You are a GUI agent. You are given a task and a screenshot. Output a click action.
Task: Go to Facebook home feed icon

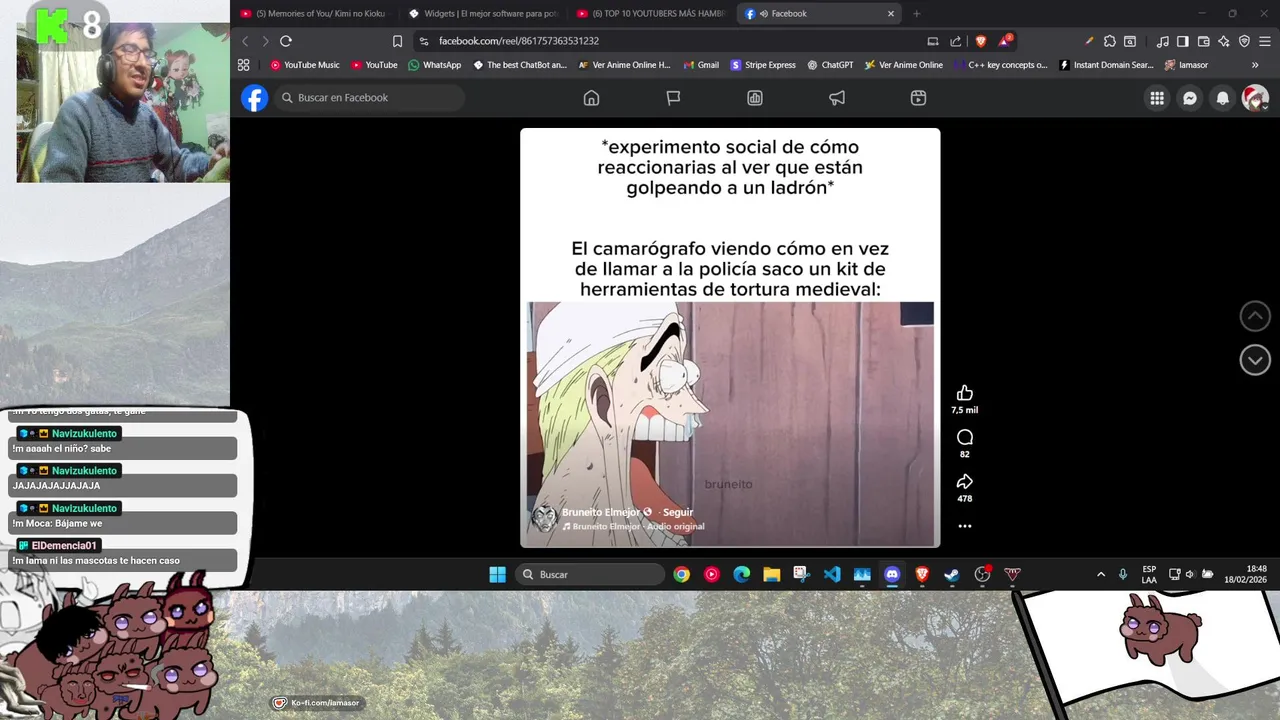click(591, 98)
